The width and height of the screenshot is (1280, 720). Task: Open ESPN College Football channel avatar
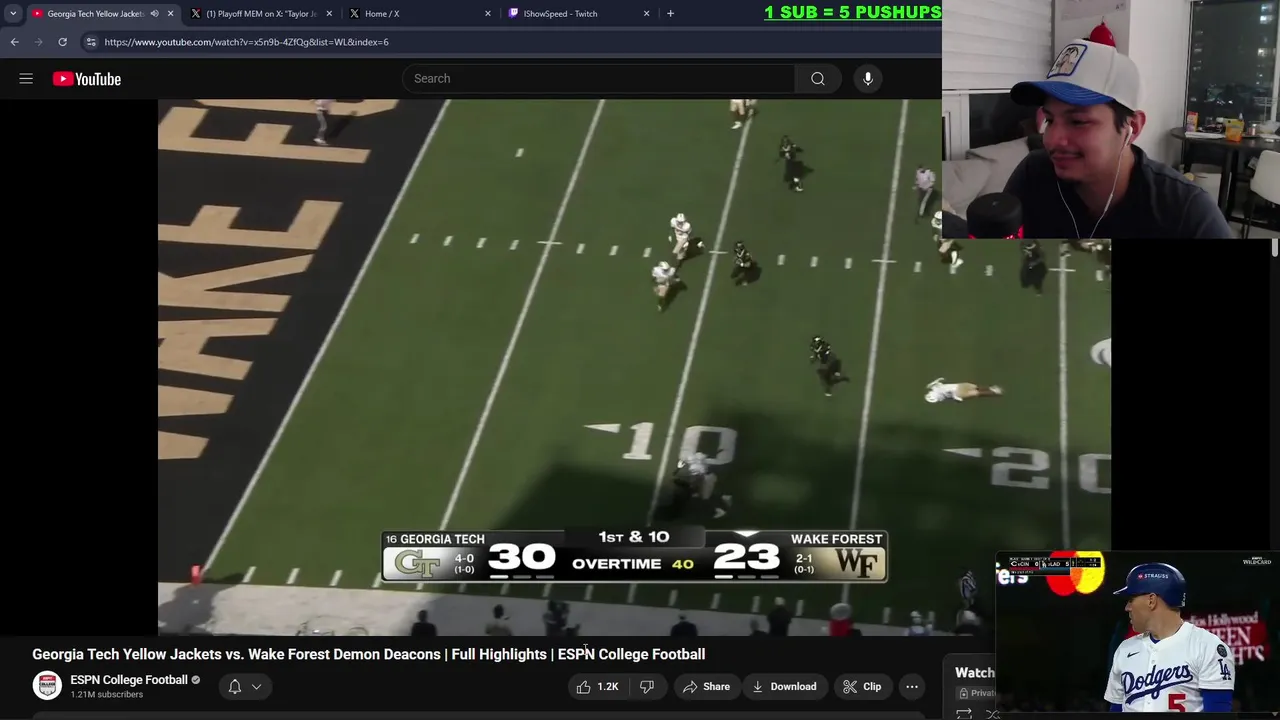tap(47, 686)
